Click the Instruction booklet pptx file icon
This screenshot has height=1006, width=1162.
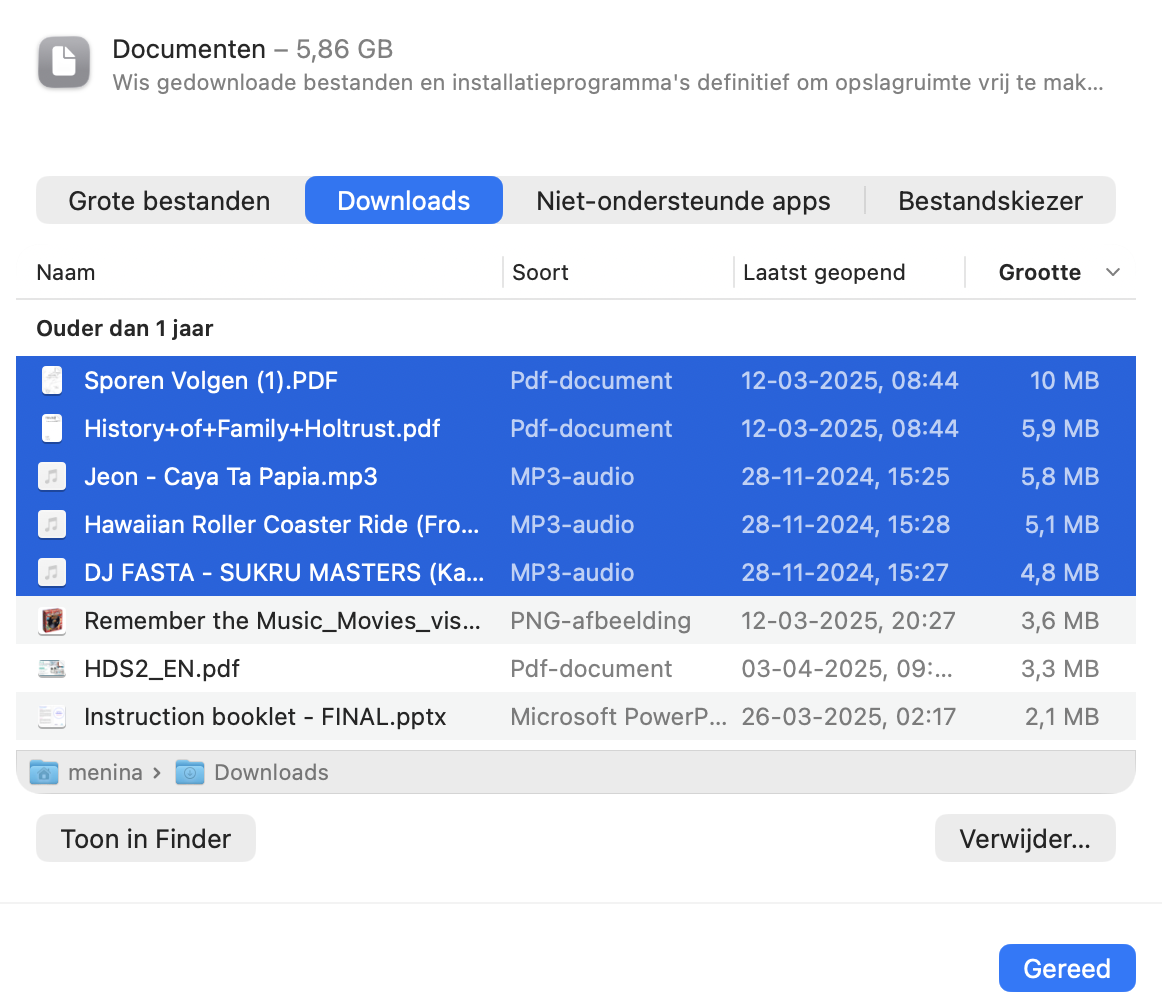[51, 716]
